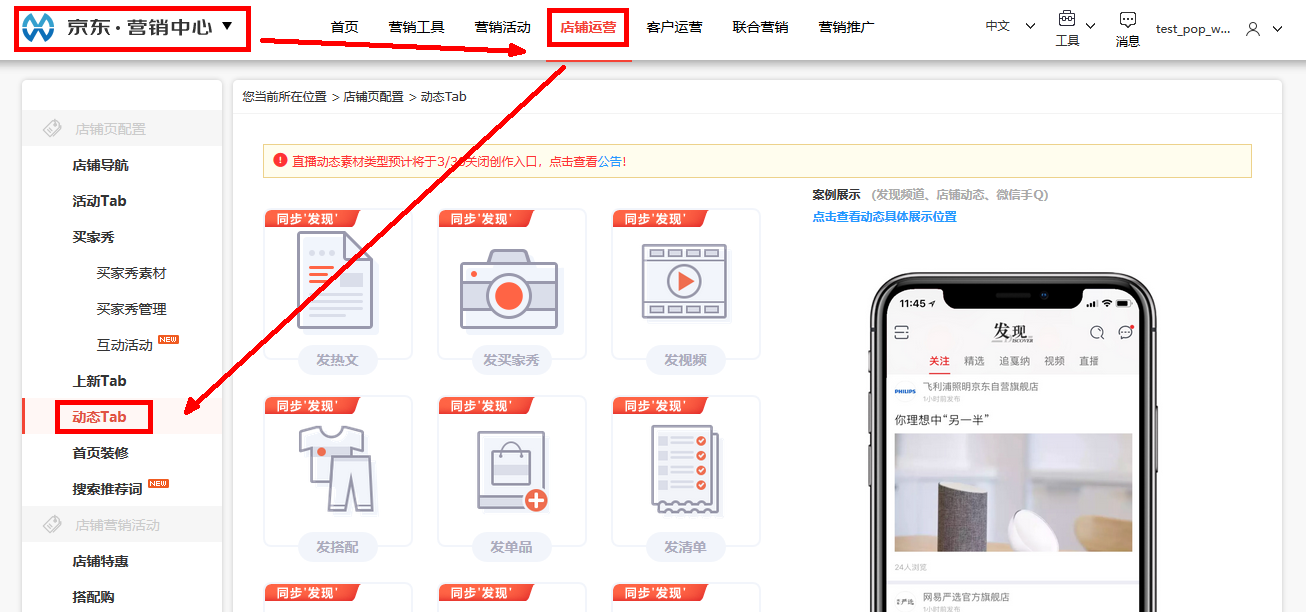Click the 发清单 checklist icon
Image resolution: width=1306 pixels, height=612 pixels.
685,468
